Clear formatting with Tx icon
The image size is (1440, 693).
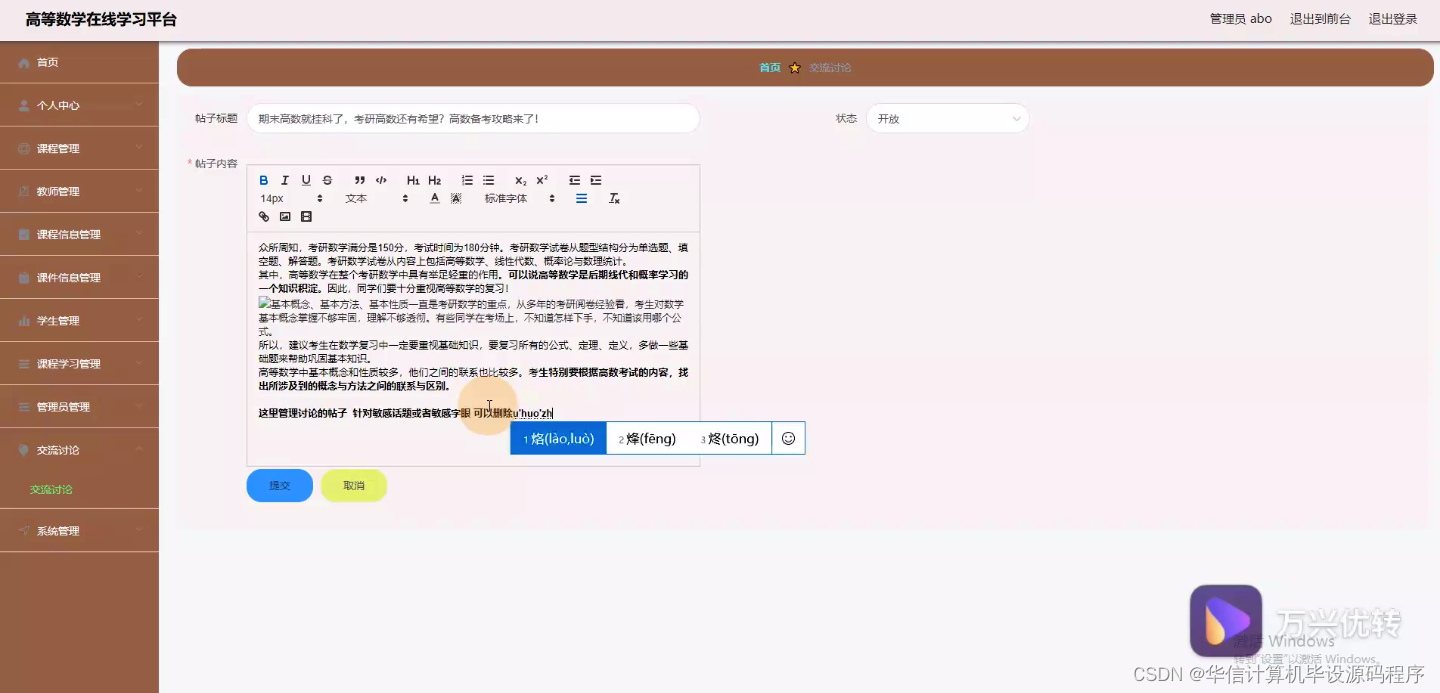pyautogui.click(x=614, y=198)
